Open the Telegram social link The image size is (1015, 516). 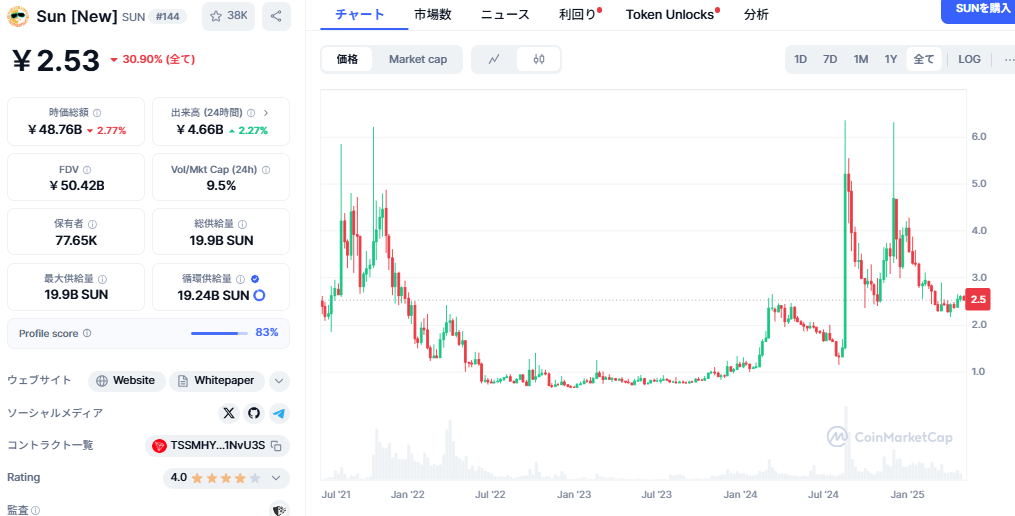(279, 413)
